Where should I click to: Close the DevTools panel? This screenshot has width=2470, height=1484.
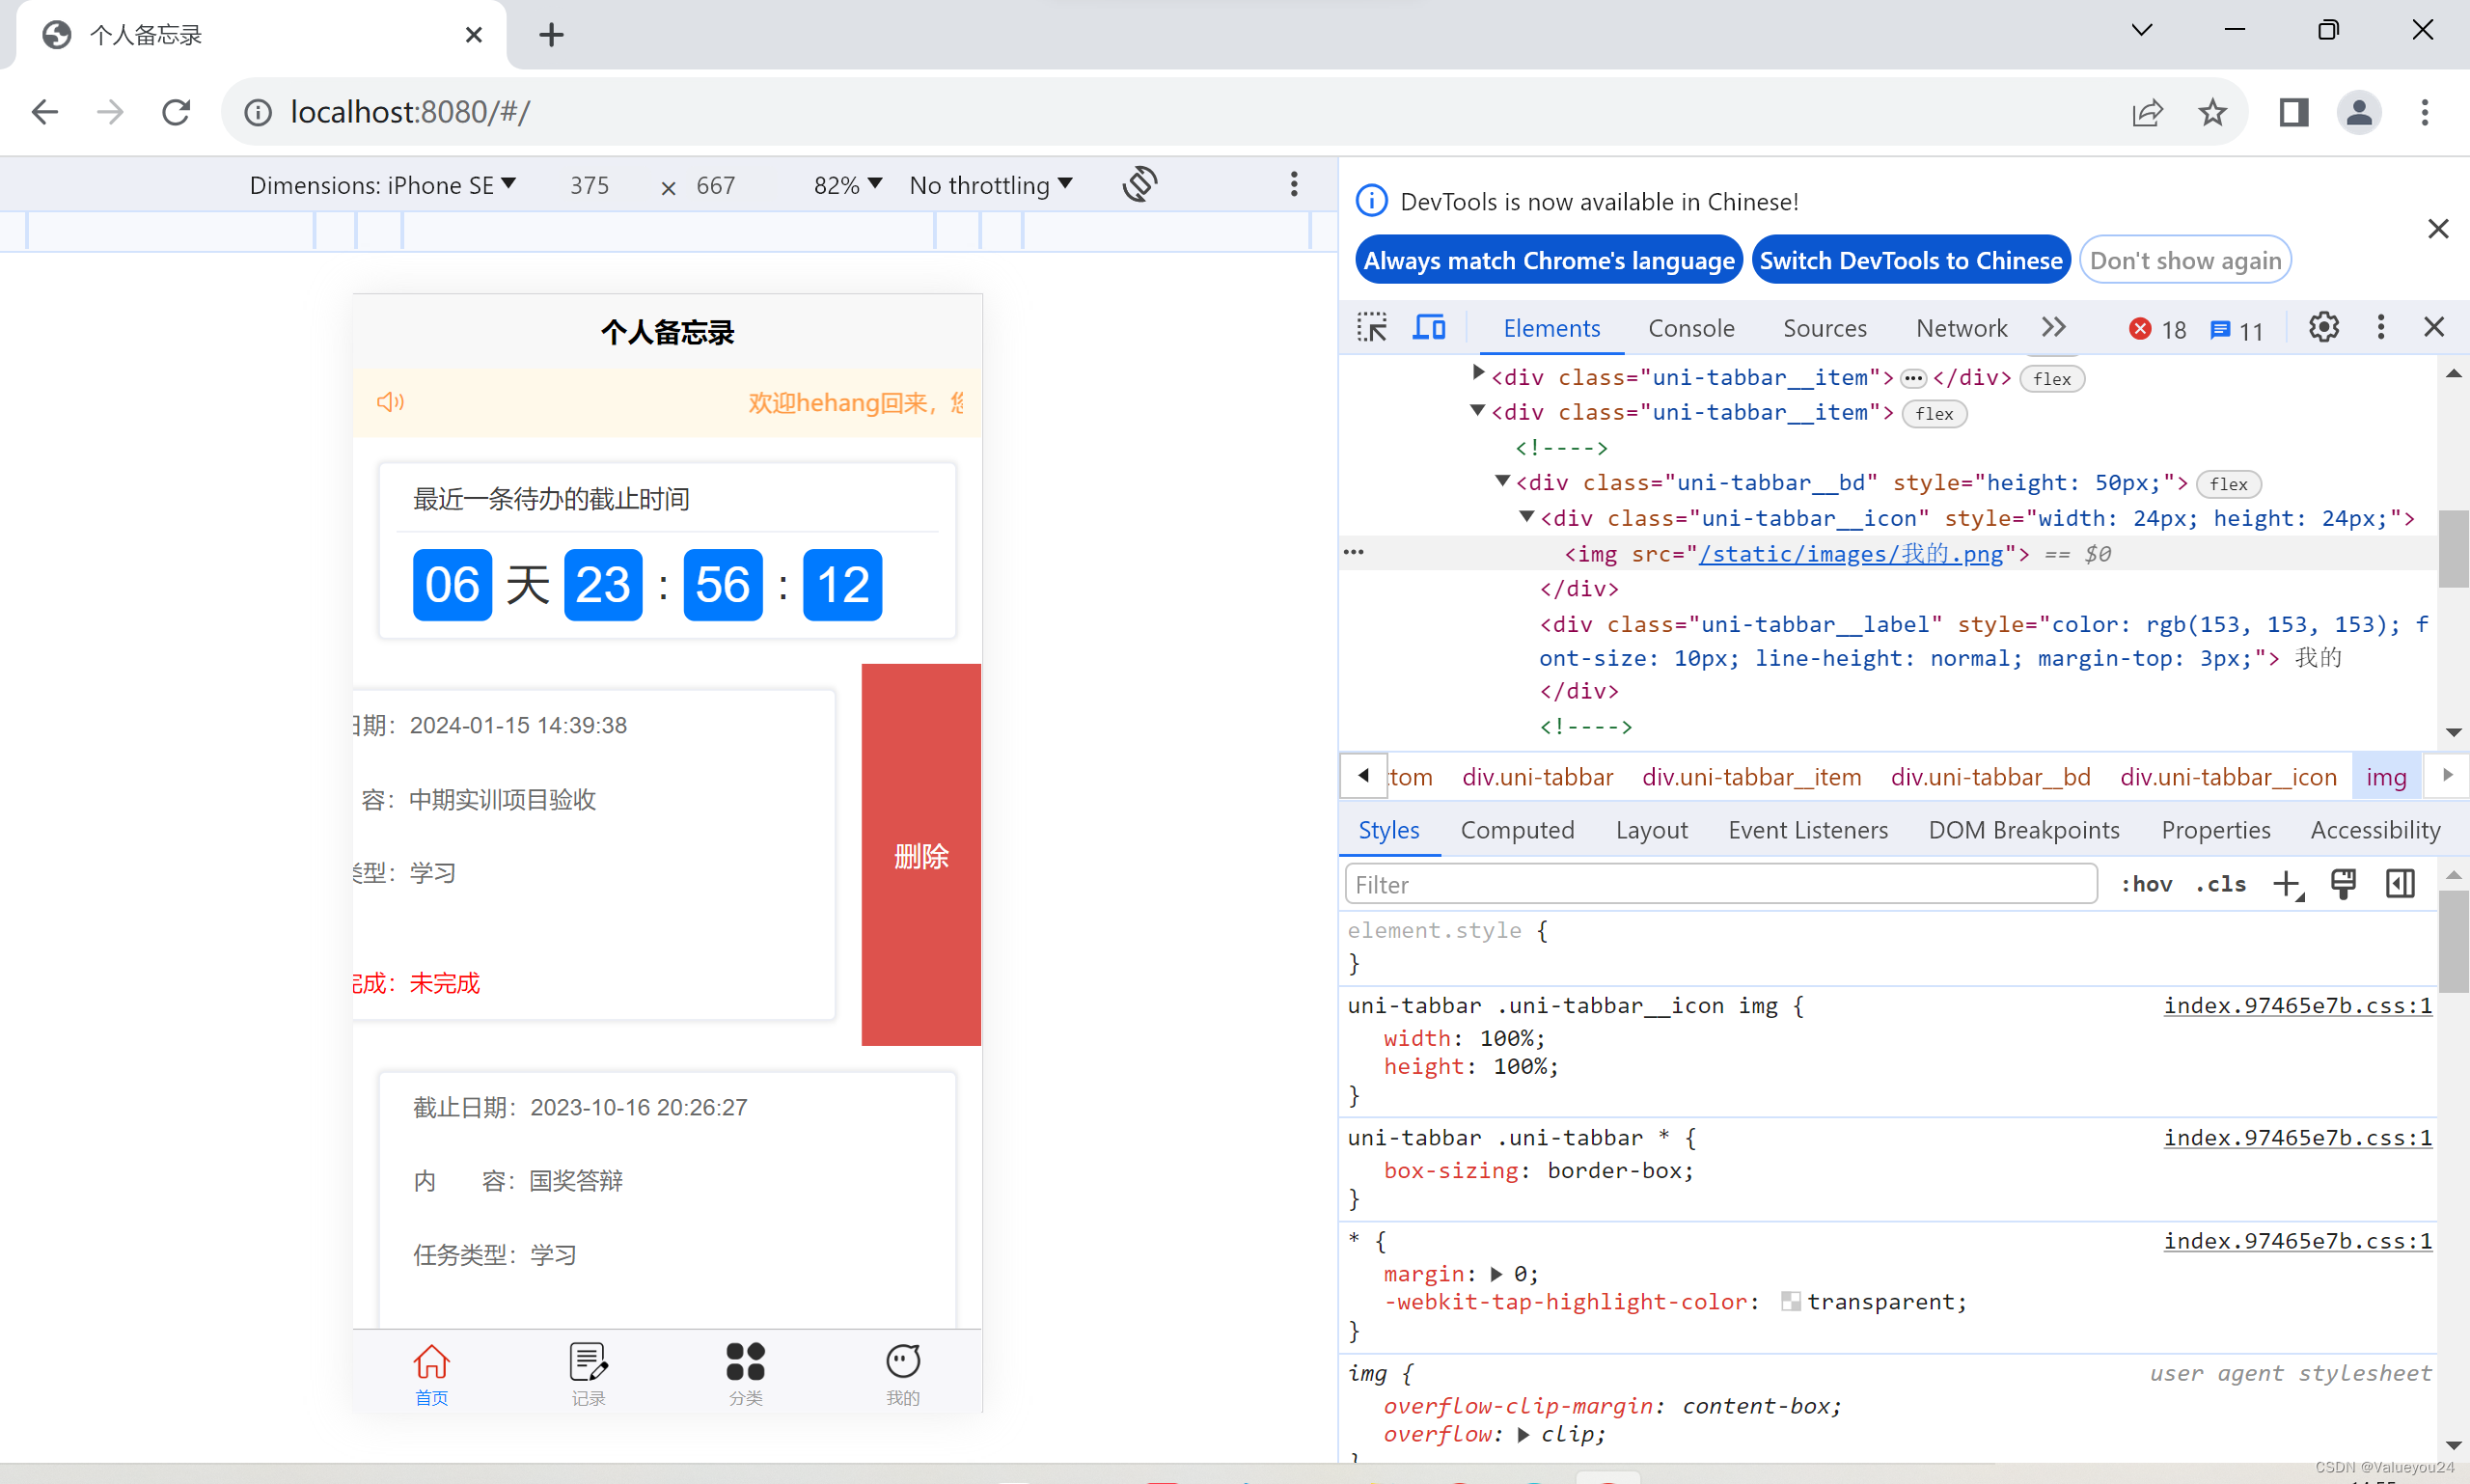(2434, 327)
